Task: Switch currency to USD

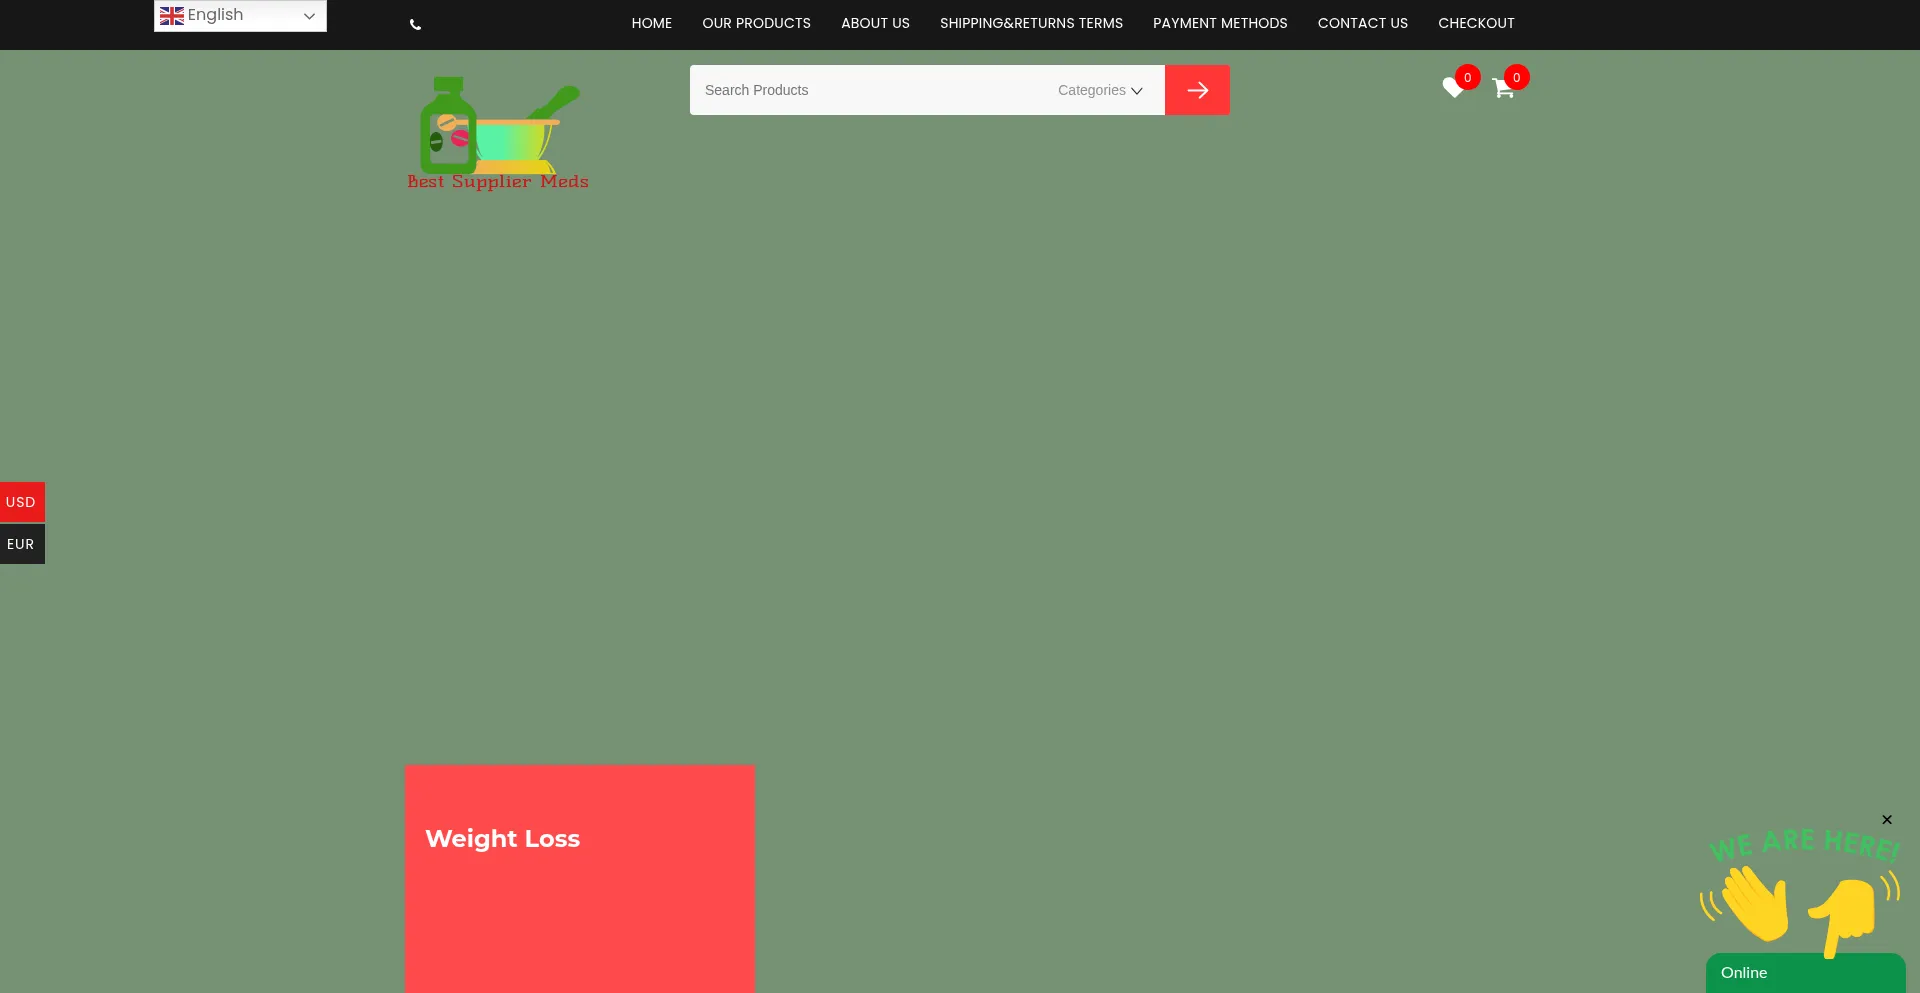Action: tap(21, 502)
